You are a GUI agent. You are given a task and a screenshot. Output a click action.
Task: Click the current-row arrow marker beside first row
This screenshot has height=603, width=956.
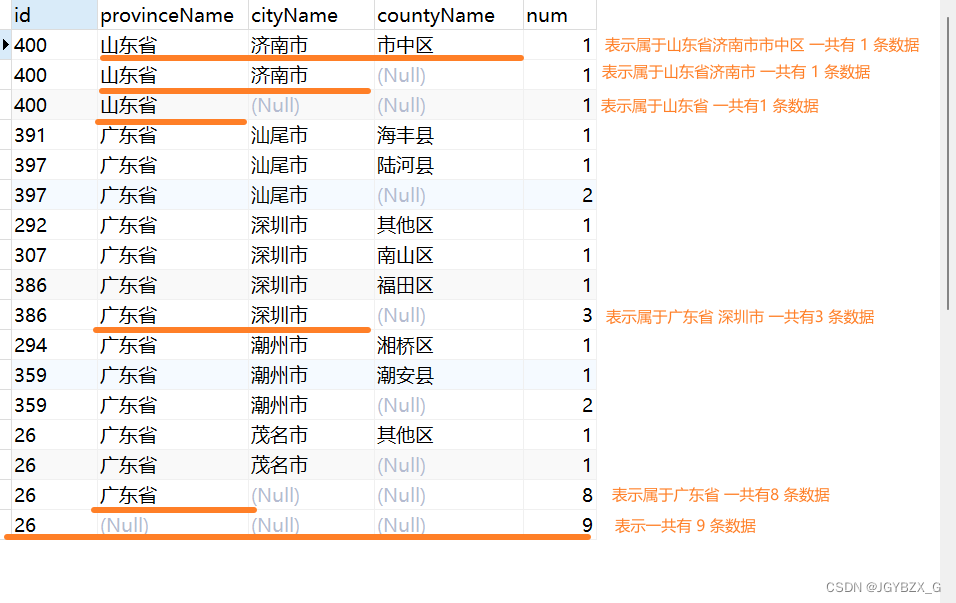5,45
